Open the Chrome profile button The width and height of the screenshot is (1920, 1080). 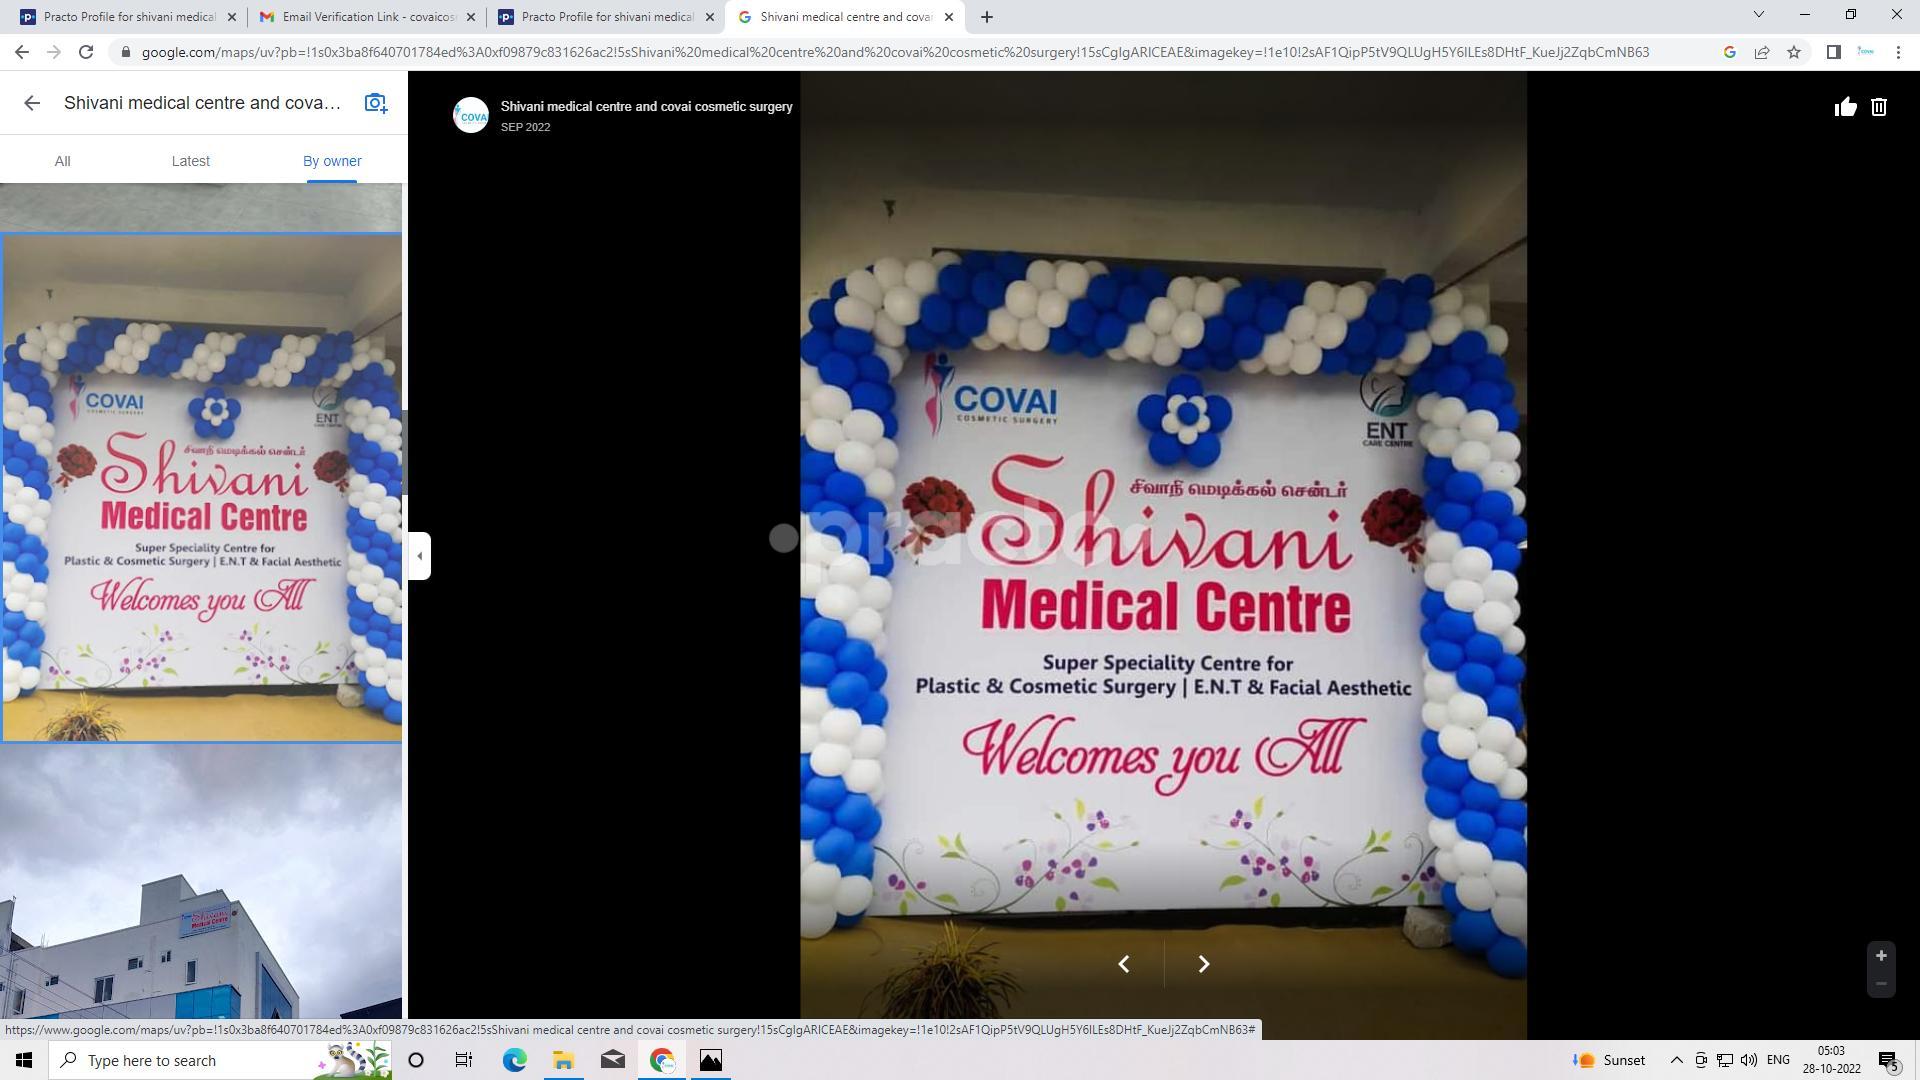pyautogui.click(x=1866, y=52)
